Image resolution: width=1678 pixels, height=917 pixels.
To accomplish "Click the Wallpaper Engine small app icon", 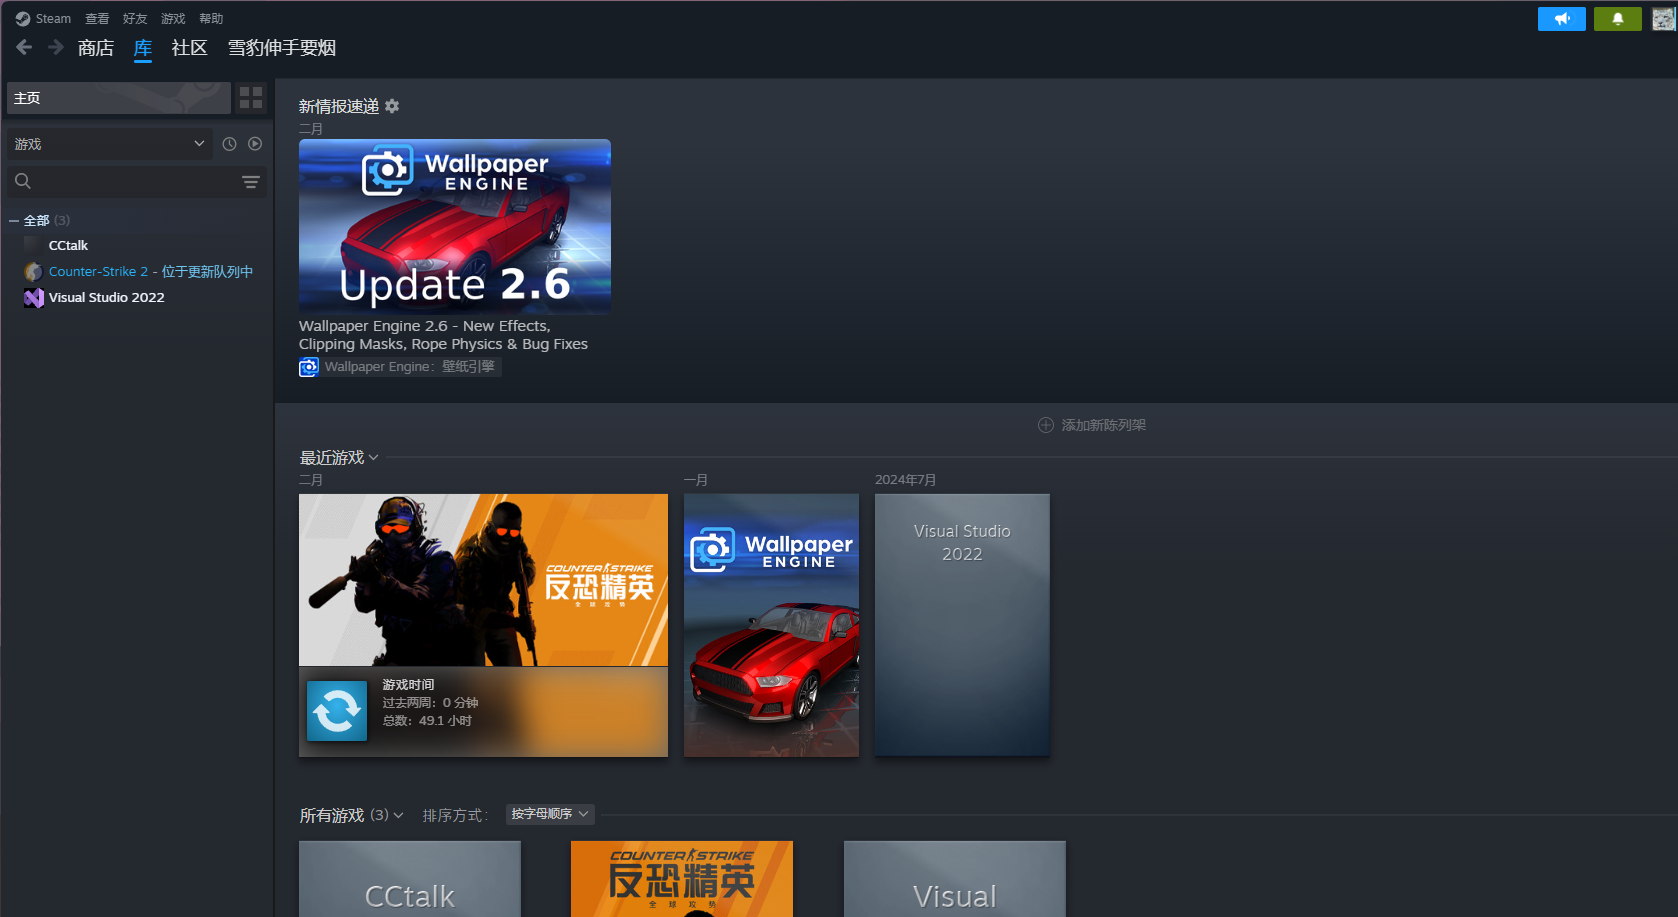I will (x=309, y=367).
